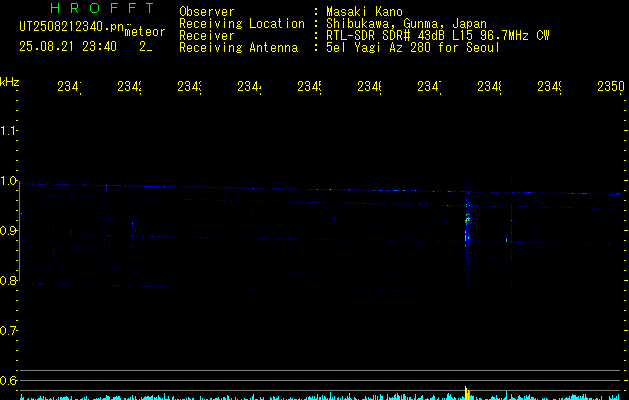Click the 0.9 kHz axis label
This screenshot has height=400, width=629.
[8, 230]
